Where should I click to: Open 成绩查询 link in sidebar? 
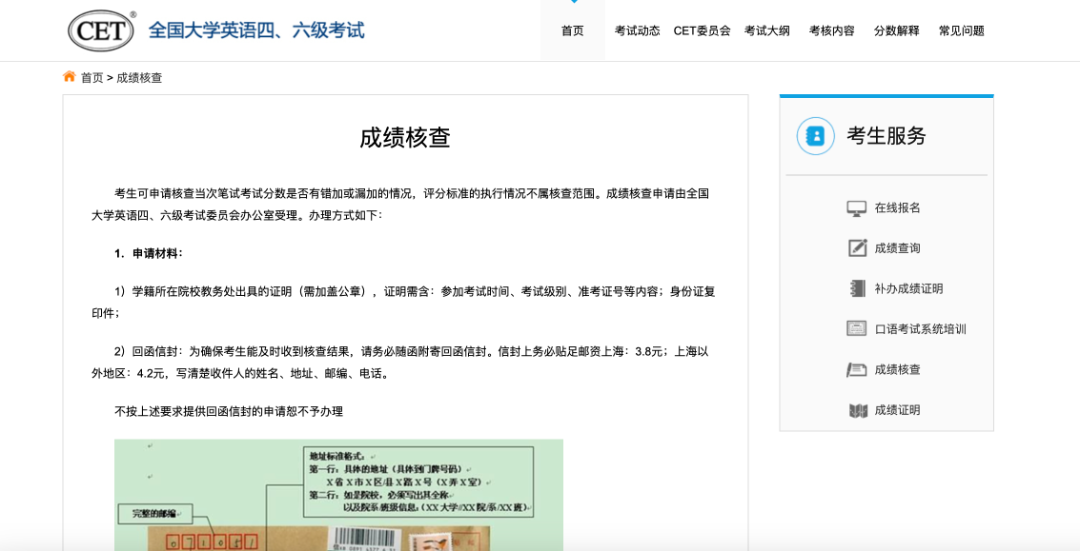[897, 248]
